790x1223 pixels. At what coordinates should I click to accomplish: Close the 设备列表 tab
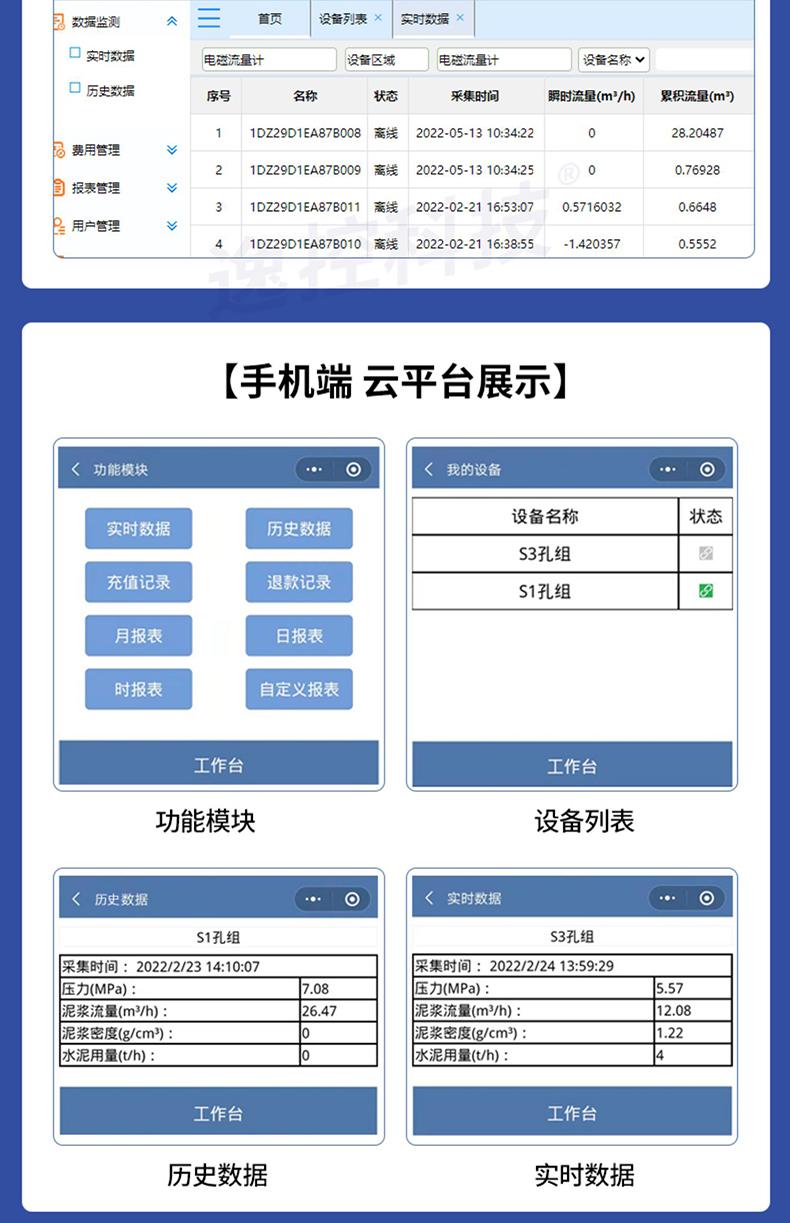pos(378,18)
